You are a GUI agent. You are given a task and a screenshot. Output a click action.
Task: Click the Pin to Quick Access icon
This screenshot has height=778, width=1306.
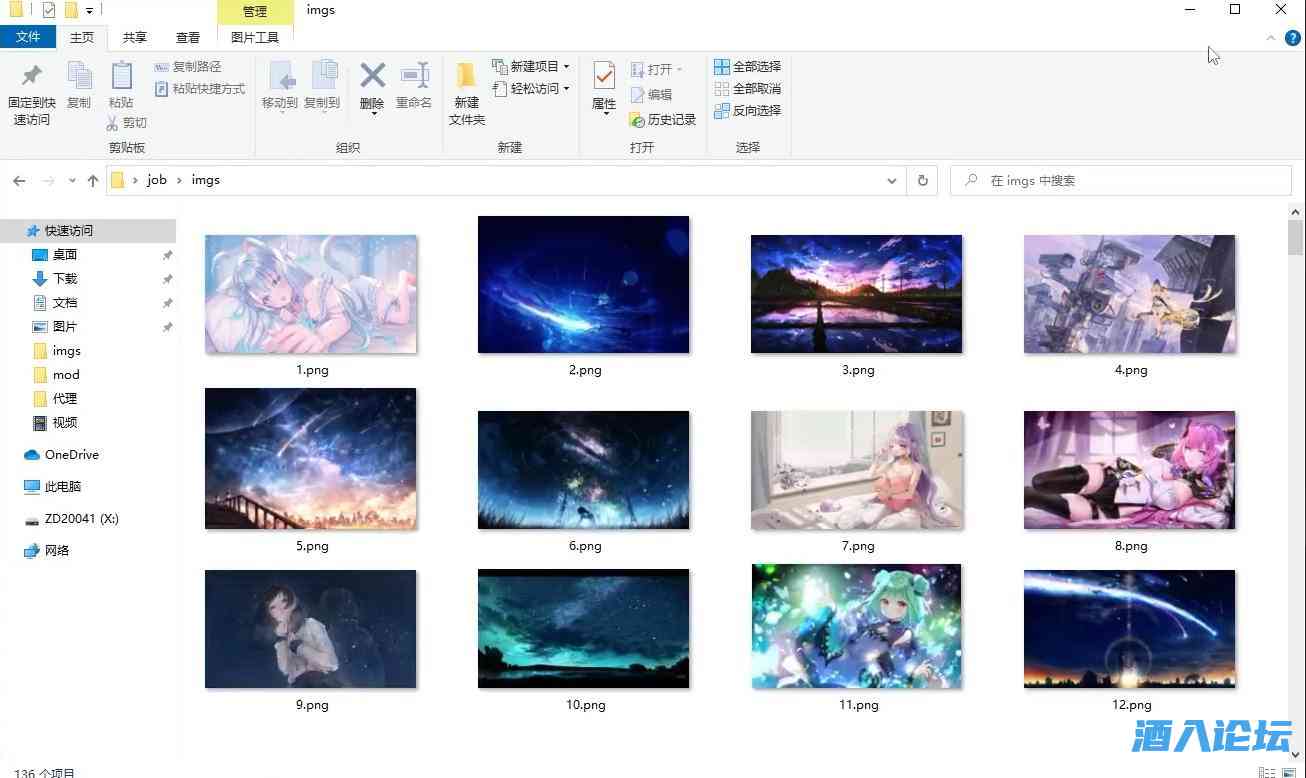tap(32, 77)
